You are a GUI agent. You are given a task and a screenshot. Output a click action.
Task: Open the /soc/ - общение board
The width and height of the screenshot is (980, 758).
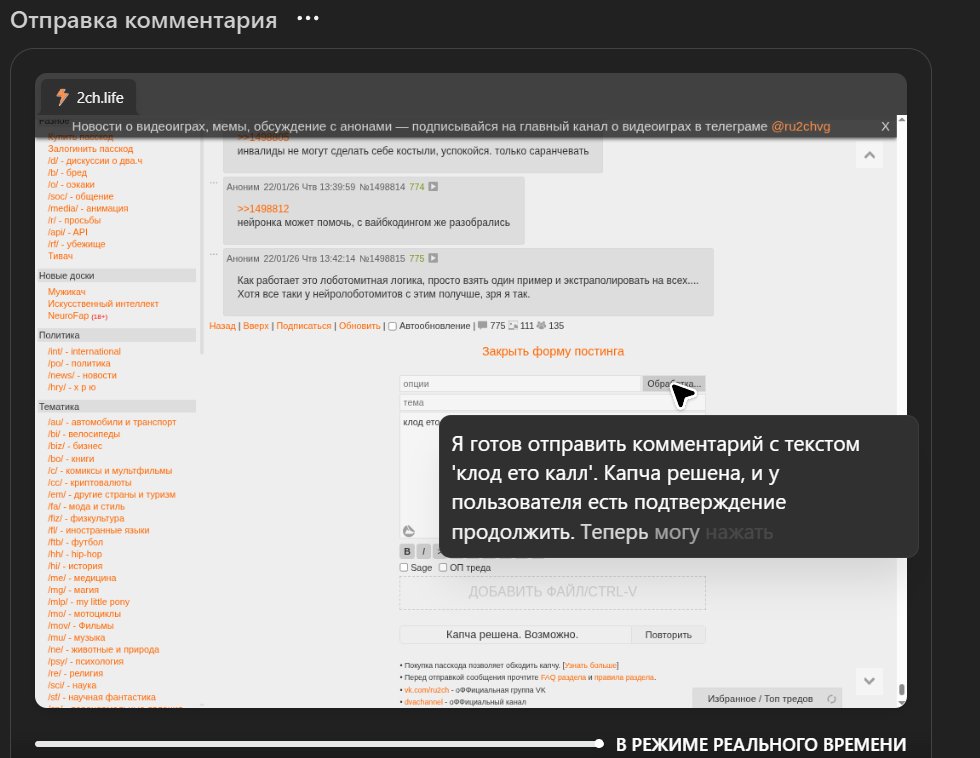[x=81, y=196]
